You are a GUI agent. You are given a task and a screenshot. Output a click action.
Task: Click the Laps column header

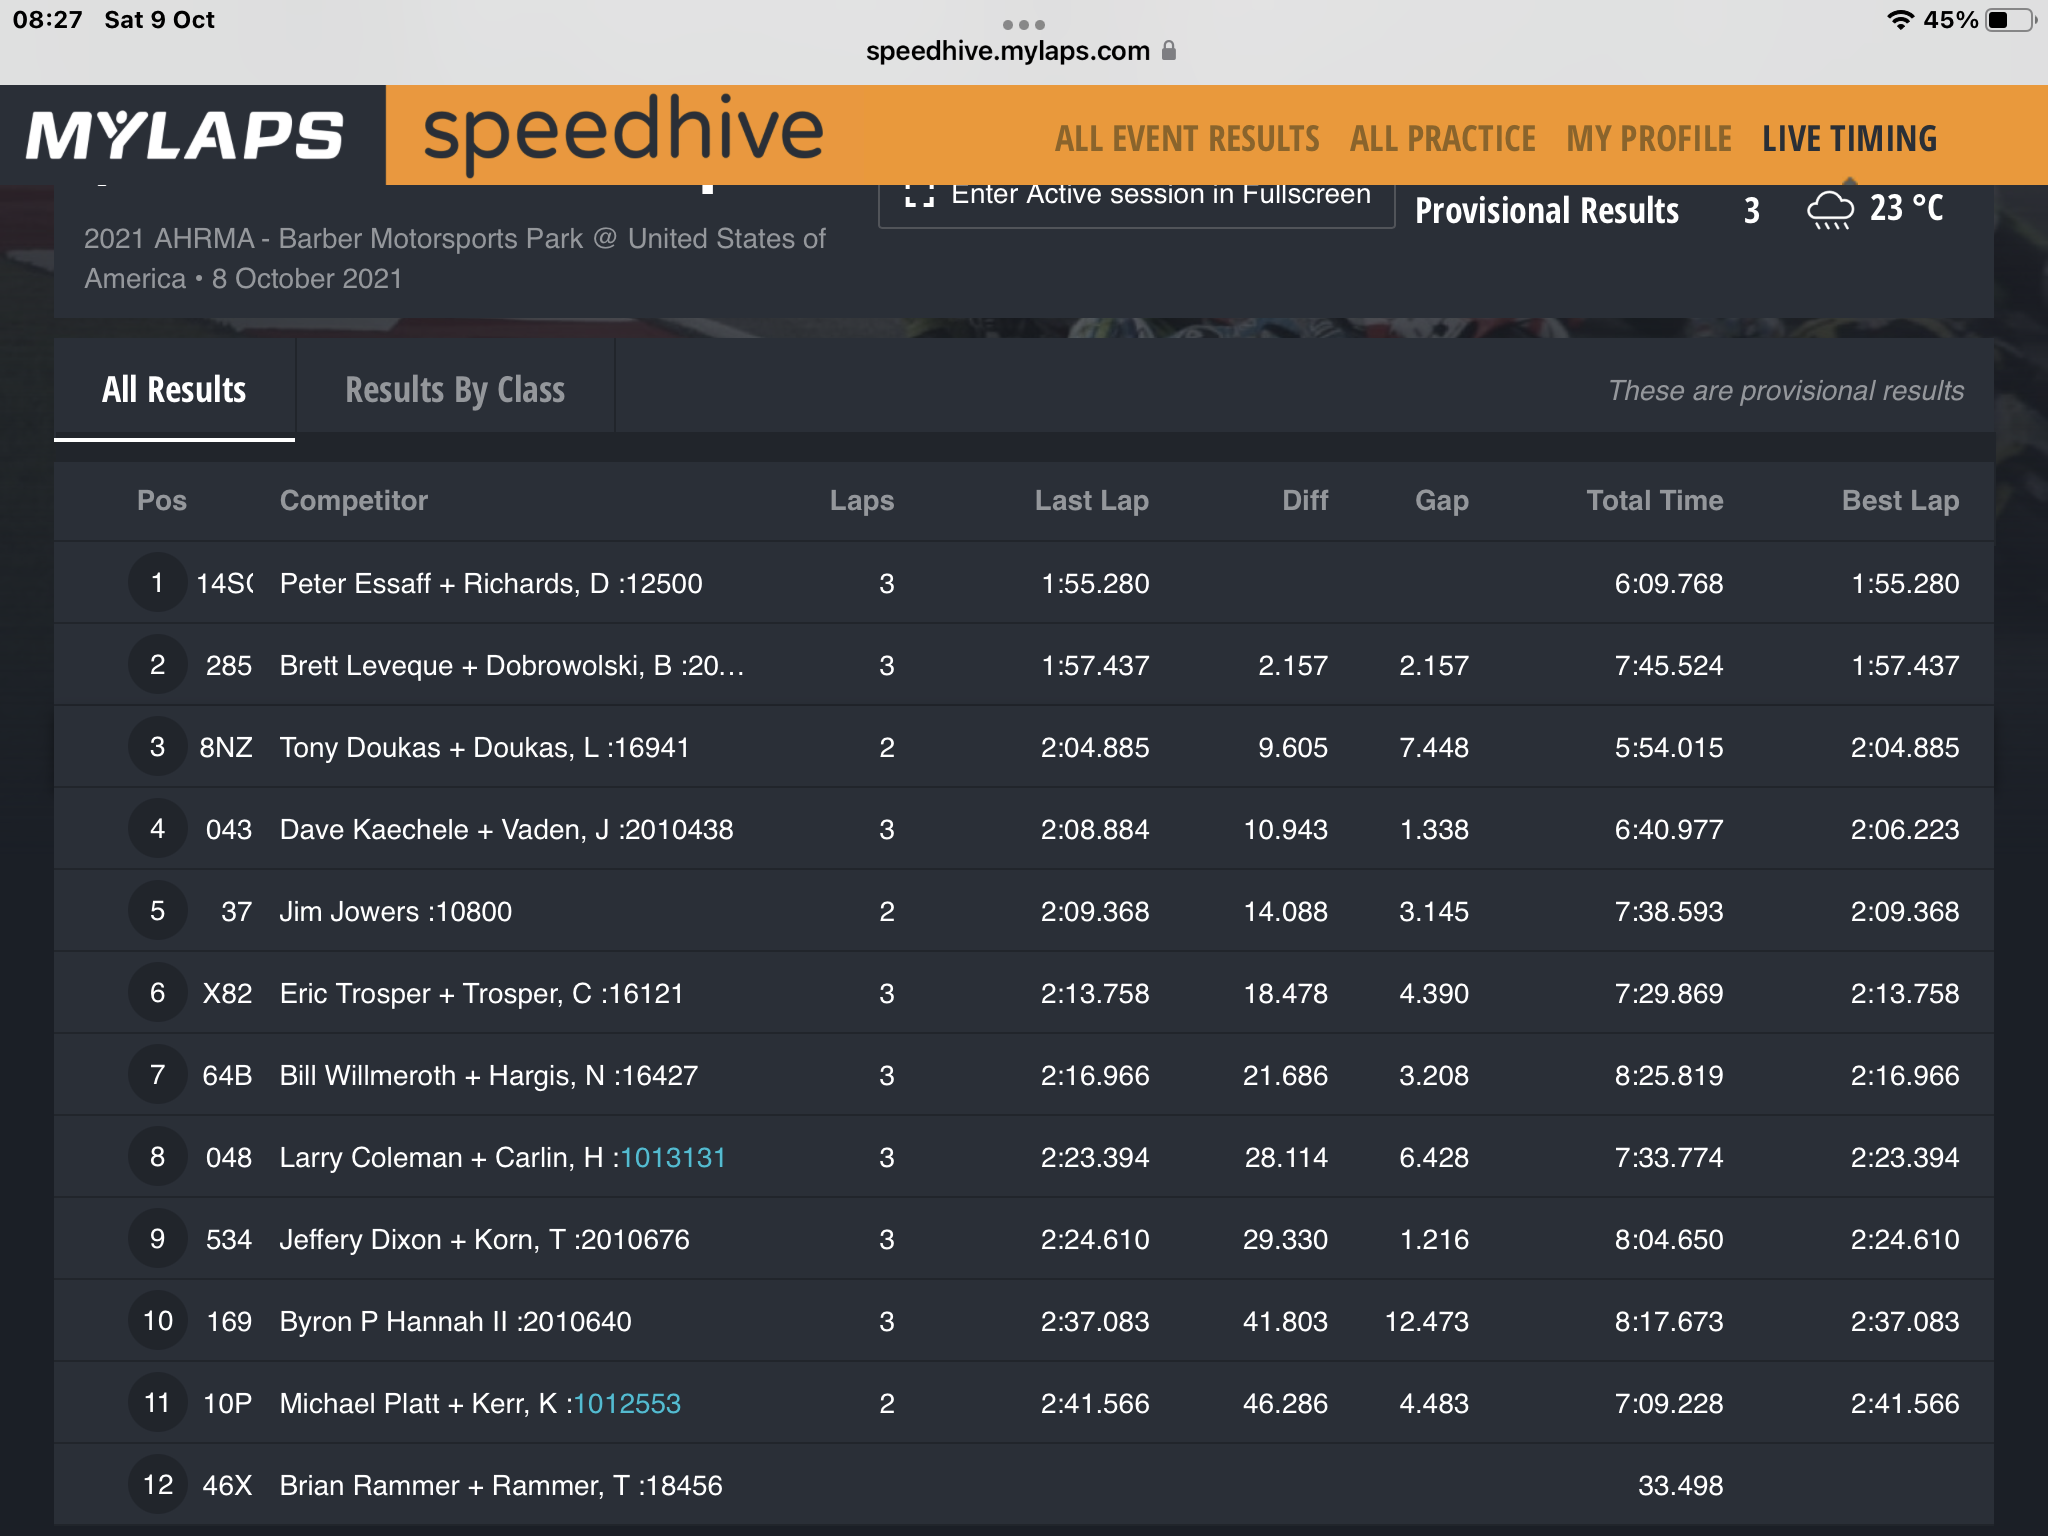pos(862,501)
